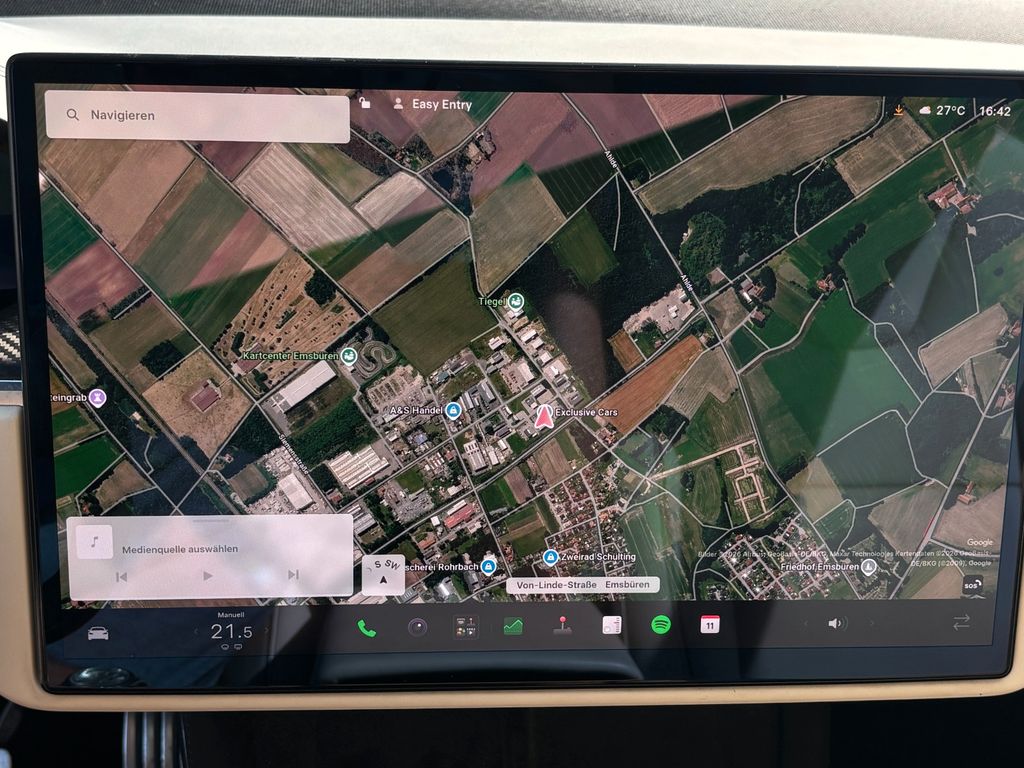Viewport: 1024px width, 768px height.
Task: Open the all apps launcher
Action: coord(466,627)
